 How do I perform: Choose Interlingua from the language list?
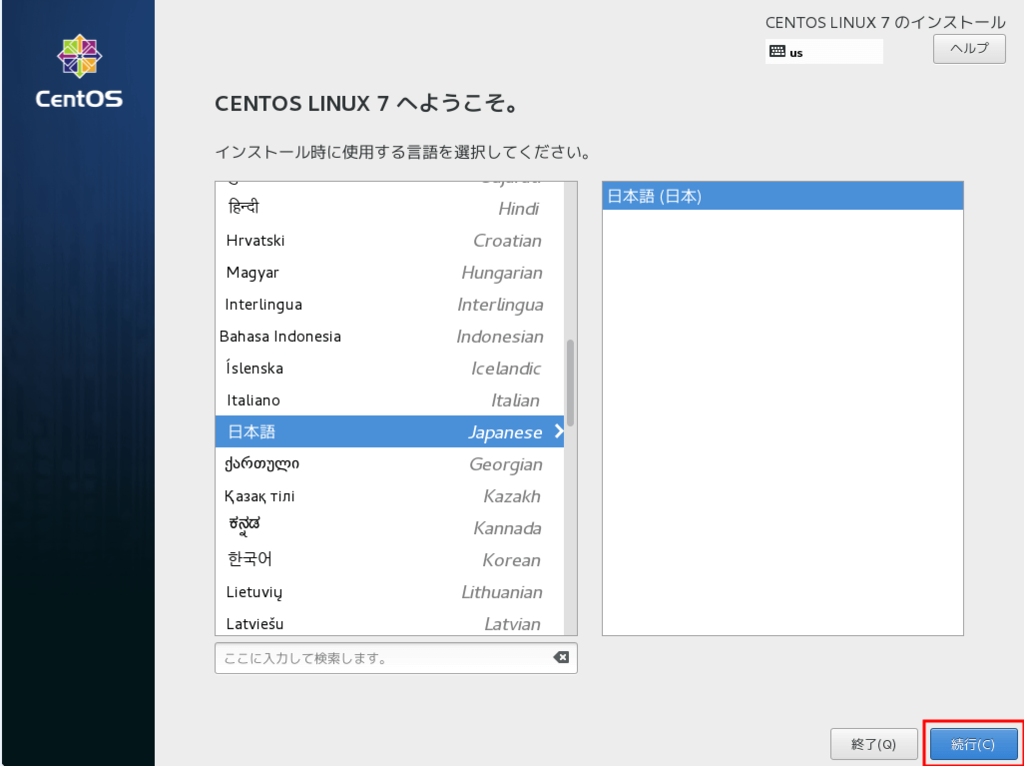tap(389, 304)
